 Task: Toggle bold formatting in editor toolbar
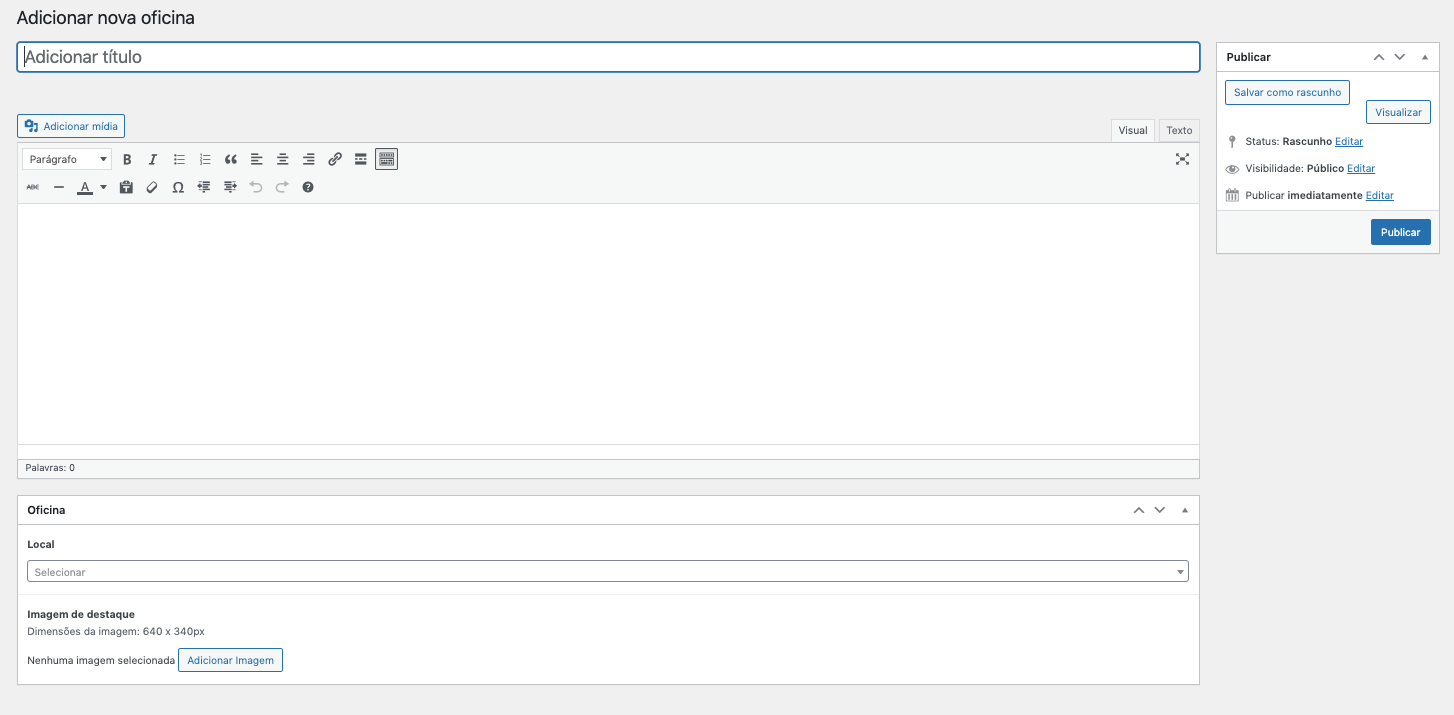[x=127, y=159]
